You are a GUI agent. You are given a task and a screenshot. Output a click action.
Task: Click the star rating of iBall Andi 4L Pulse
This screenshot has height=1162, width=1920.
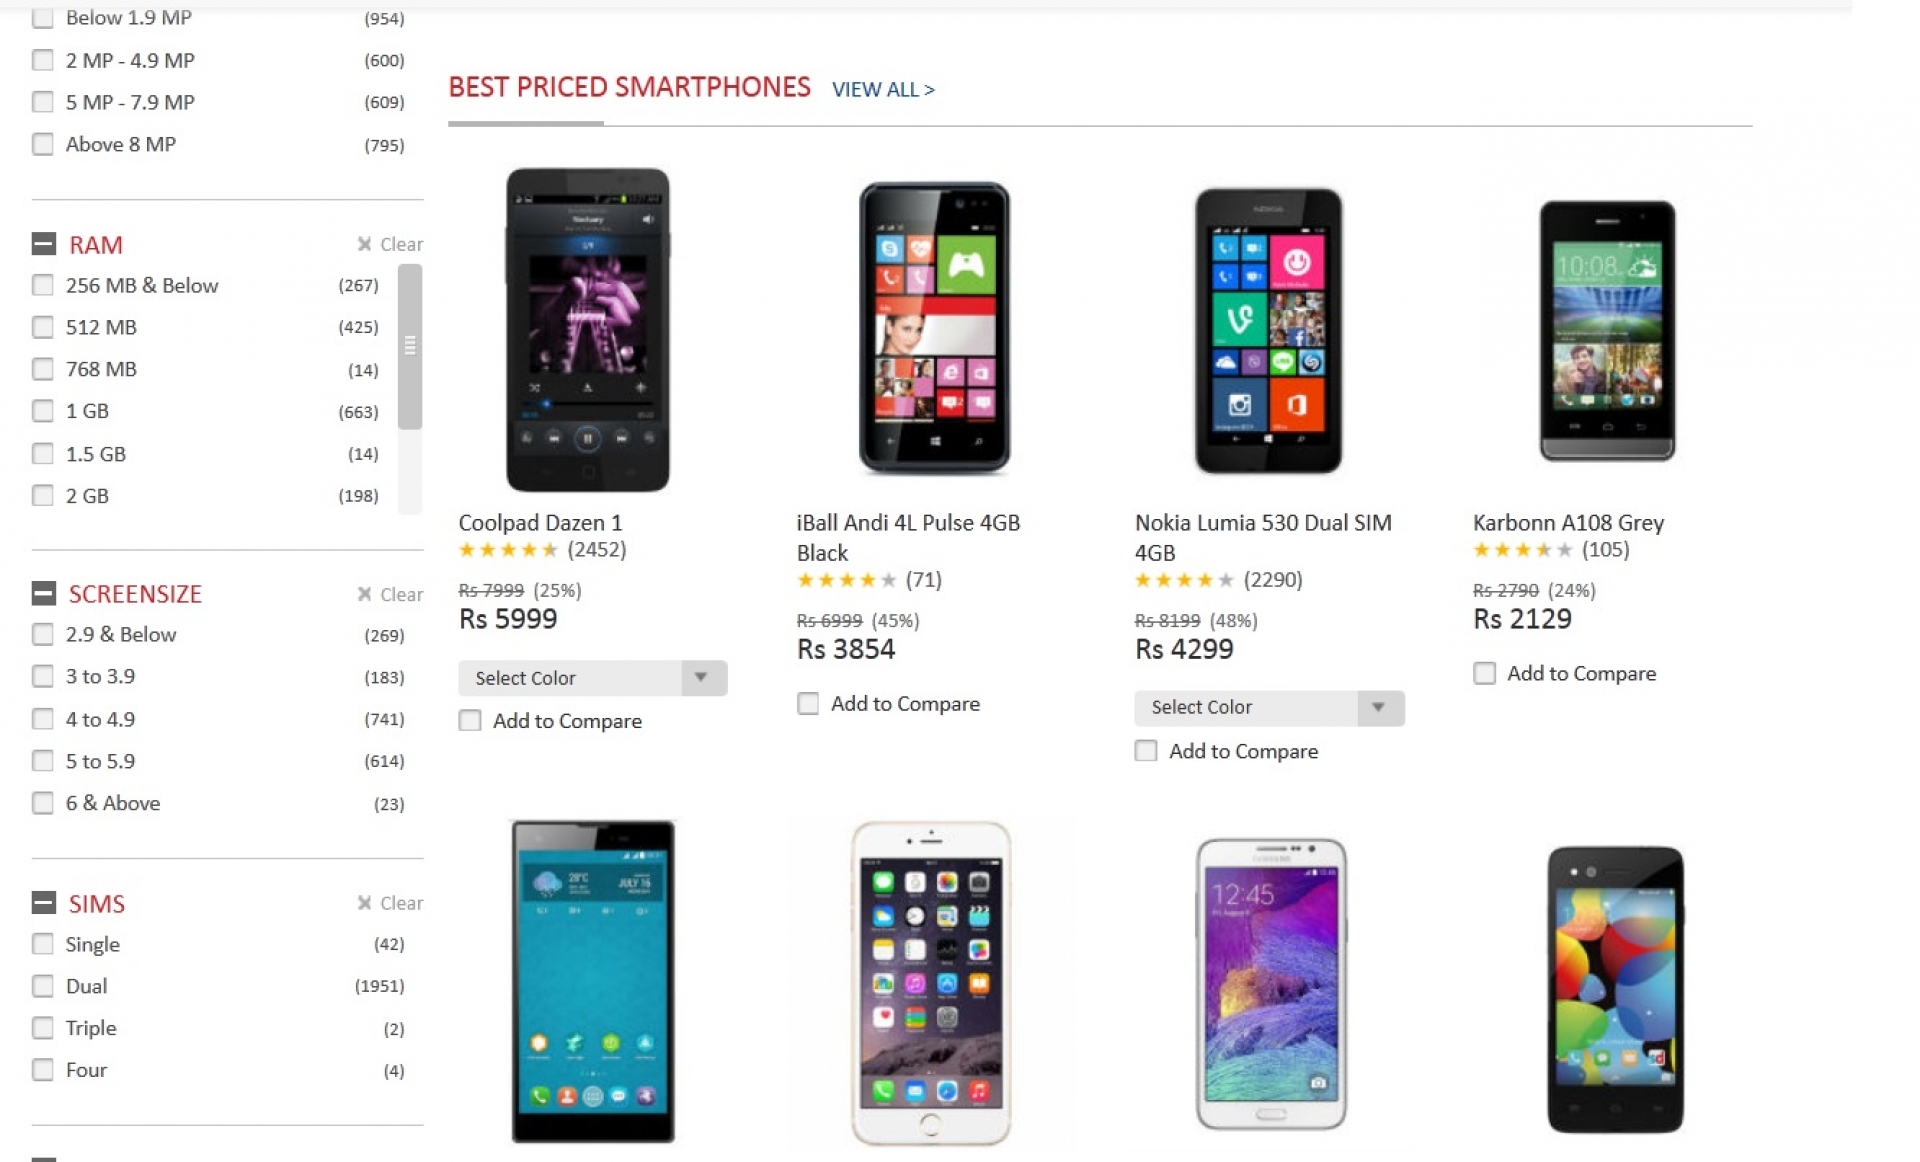(846, 580)
